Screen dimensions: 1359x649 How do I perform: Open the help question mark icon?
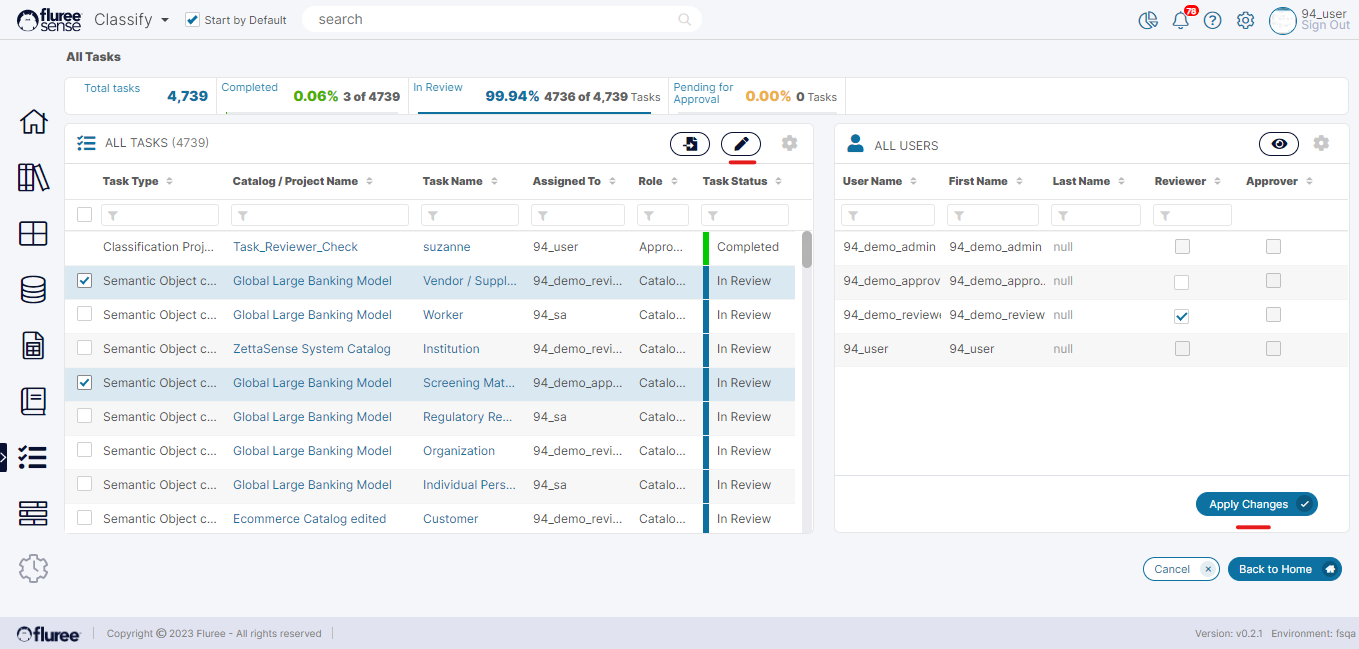click(1213, 20)
